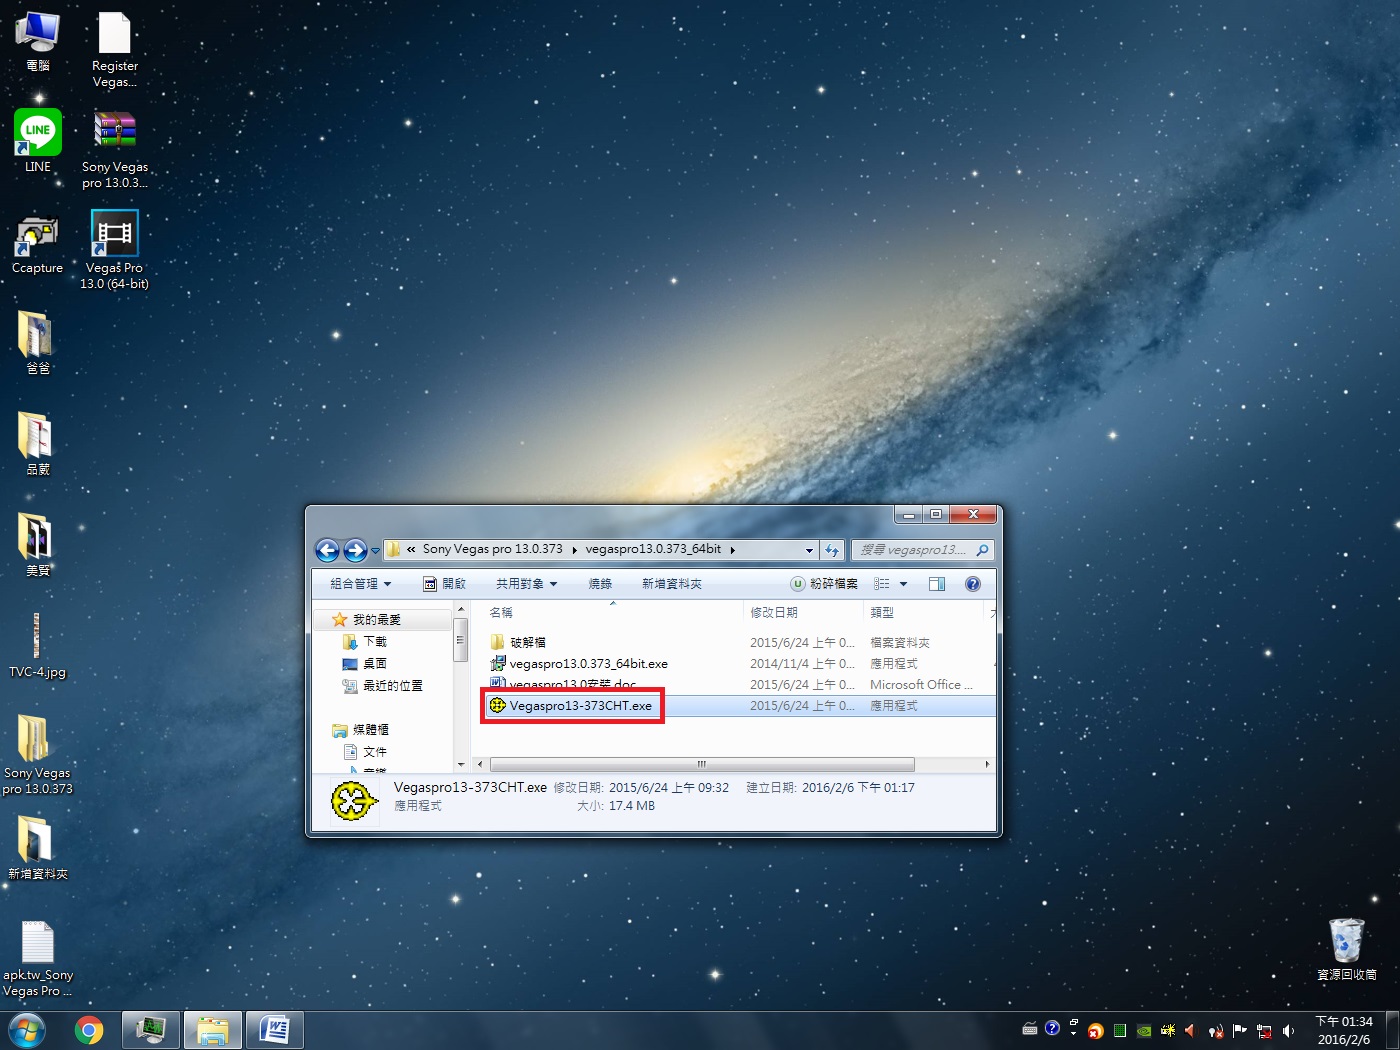The width and height of the screenshot is (1400, 1050).
Task: Show the hidden breadcrumb path via « chevron
Action: pos(411,549)
